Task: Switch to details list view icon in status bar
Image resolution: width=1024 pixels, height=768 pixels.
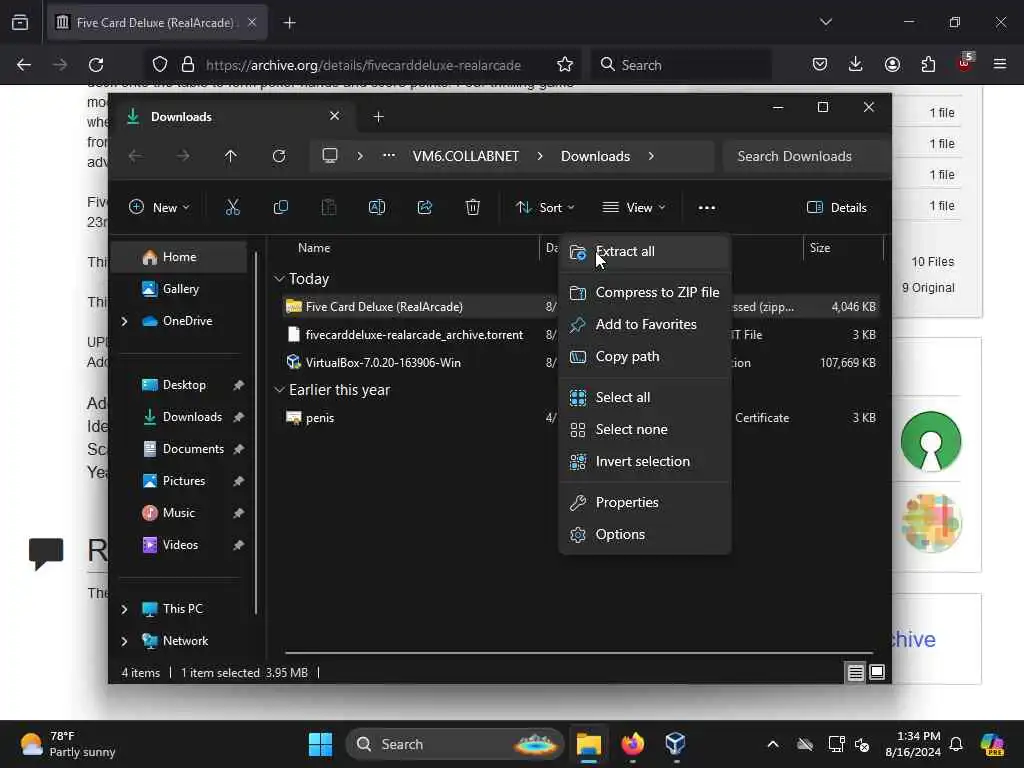Action: click(856, 672)
